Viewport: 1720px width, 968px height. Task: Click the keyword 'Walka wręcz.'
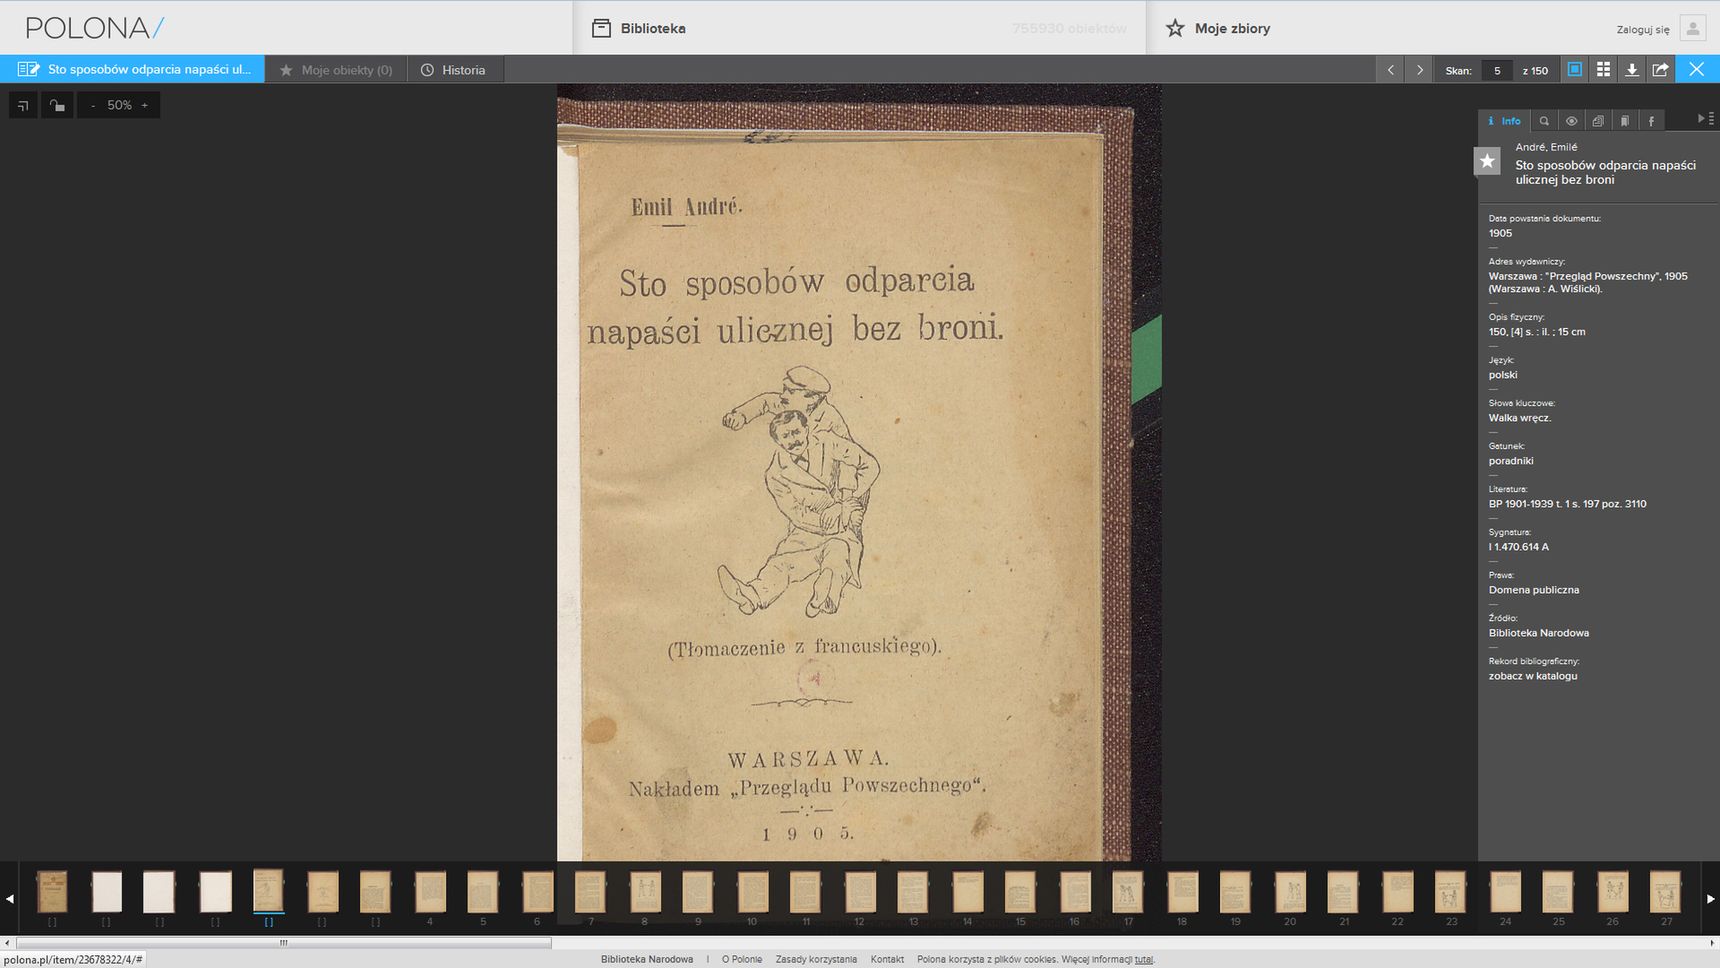pos(1520,418)
